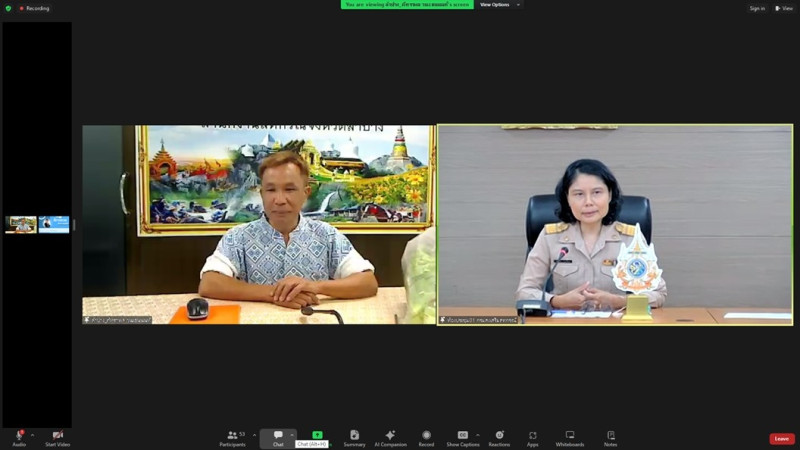
Task: Open Whiteboards
Action: point(570,437)
